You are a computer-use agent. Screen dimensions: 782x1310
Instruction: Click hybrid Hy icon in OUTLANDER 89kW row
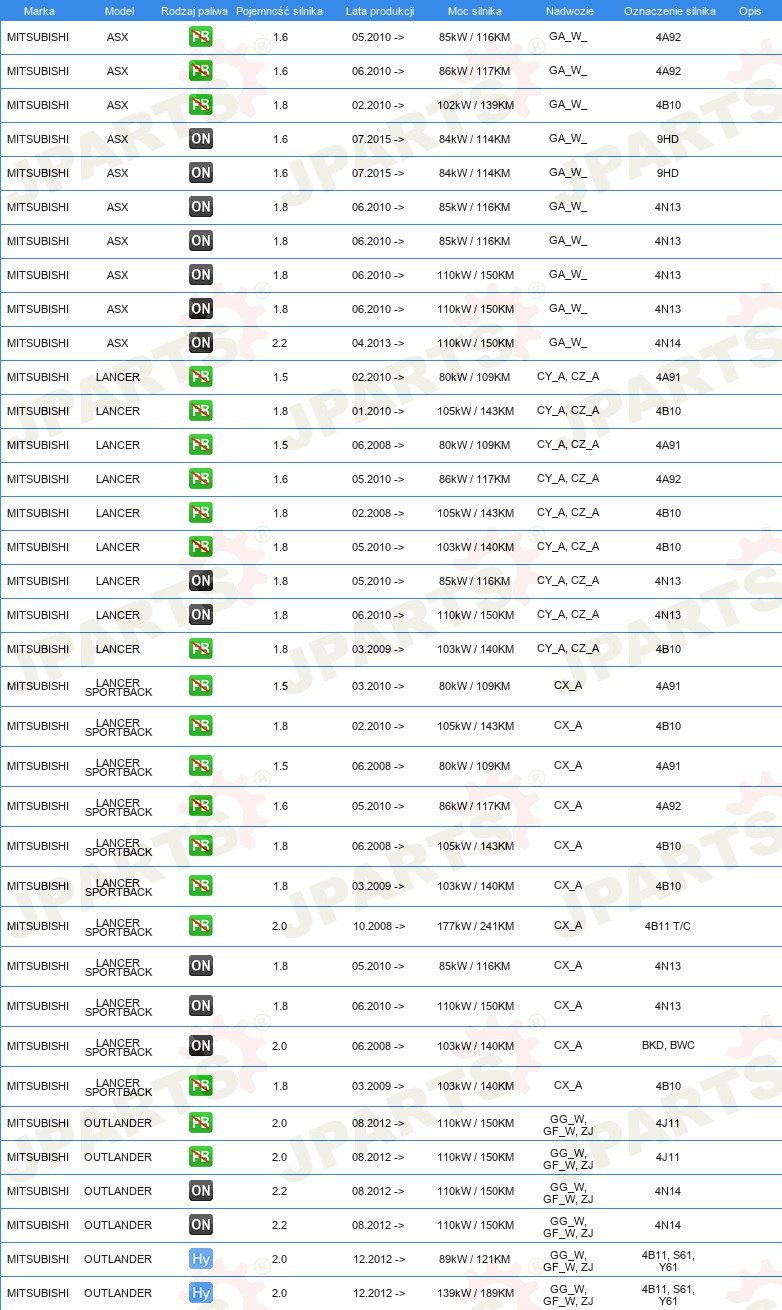pyautogui.click(x=201, y=1259)
